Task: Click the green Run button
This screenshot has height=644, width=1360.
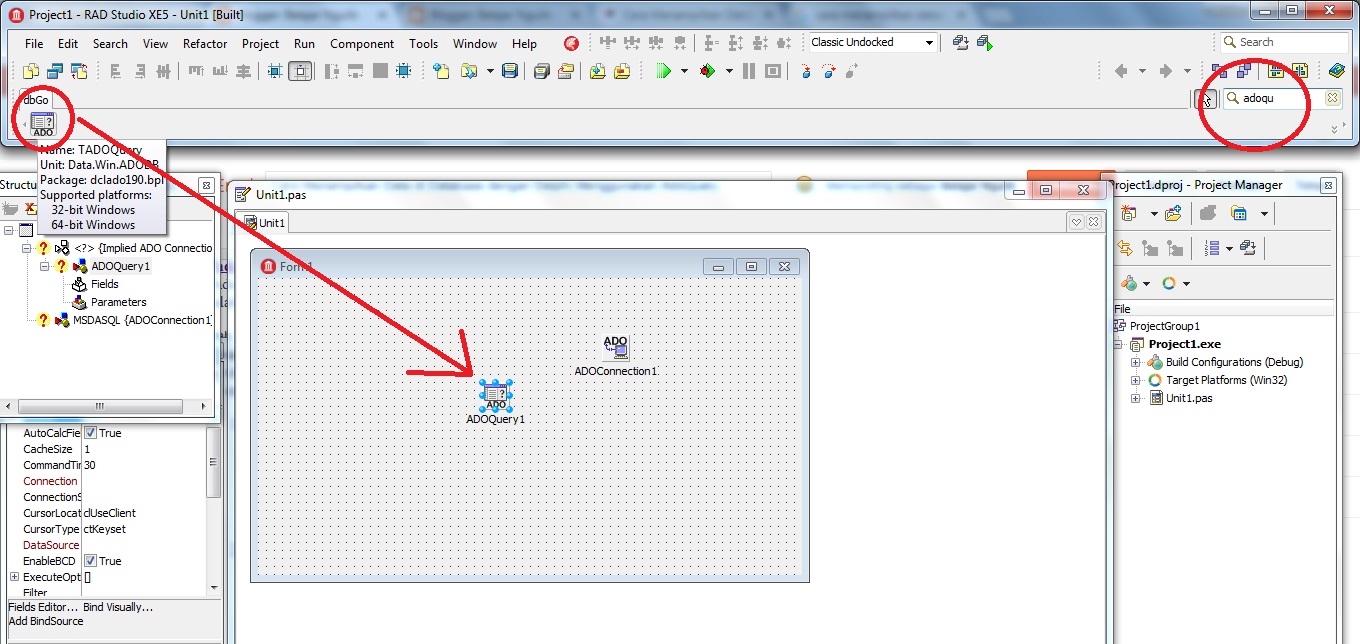Action: coord(663,71)
